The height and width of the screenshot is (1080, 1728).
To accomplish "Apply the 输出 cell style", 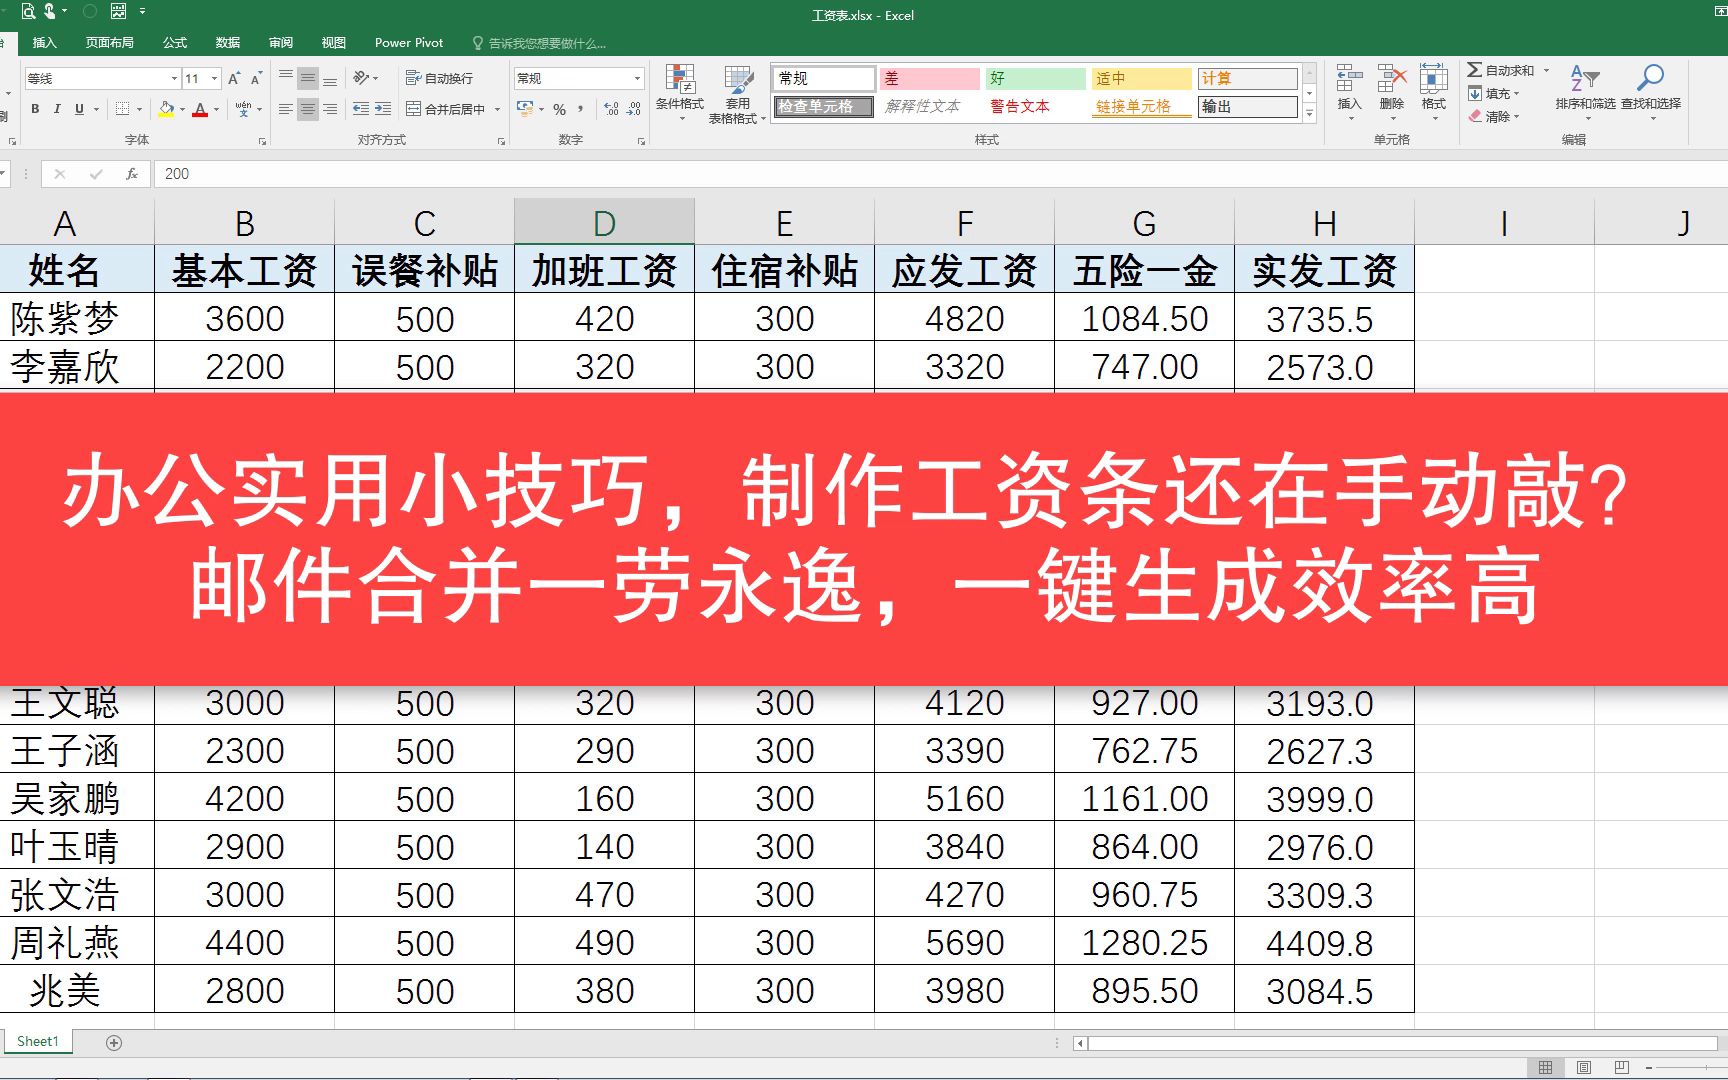I will click(x=1247, y=107).
